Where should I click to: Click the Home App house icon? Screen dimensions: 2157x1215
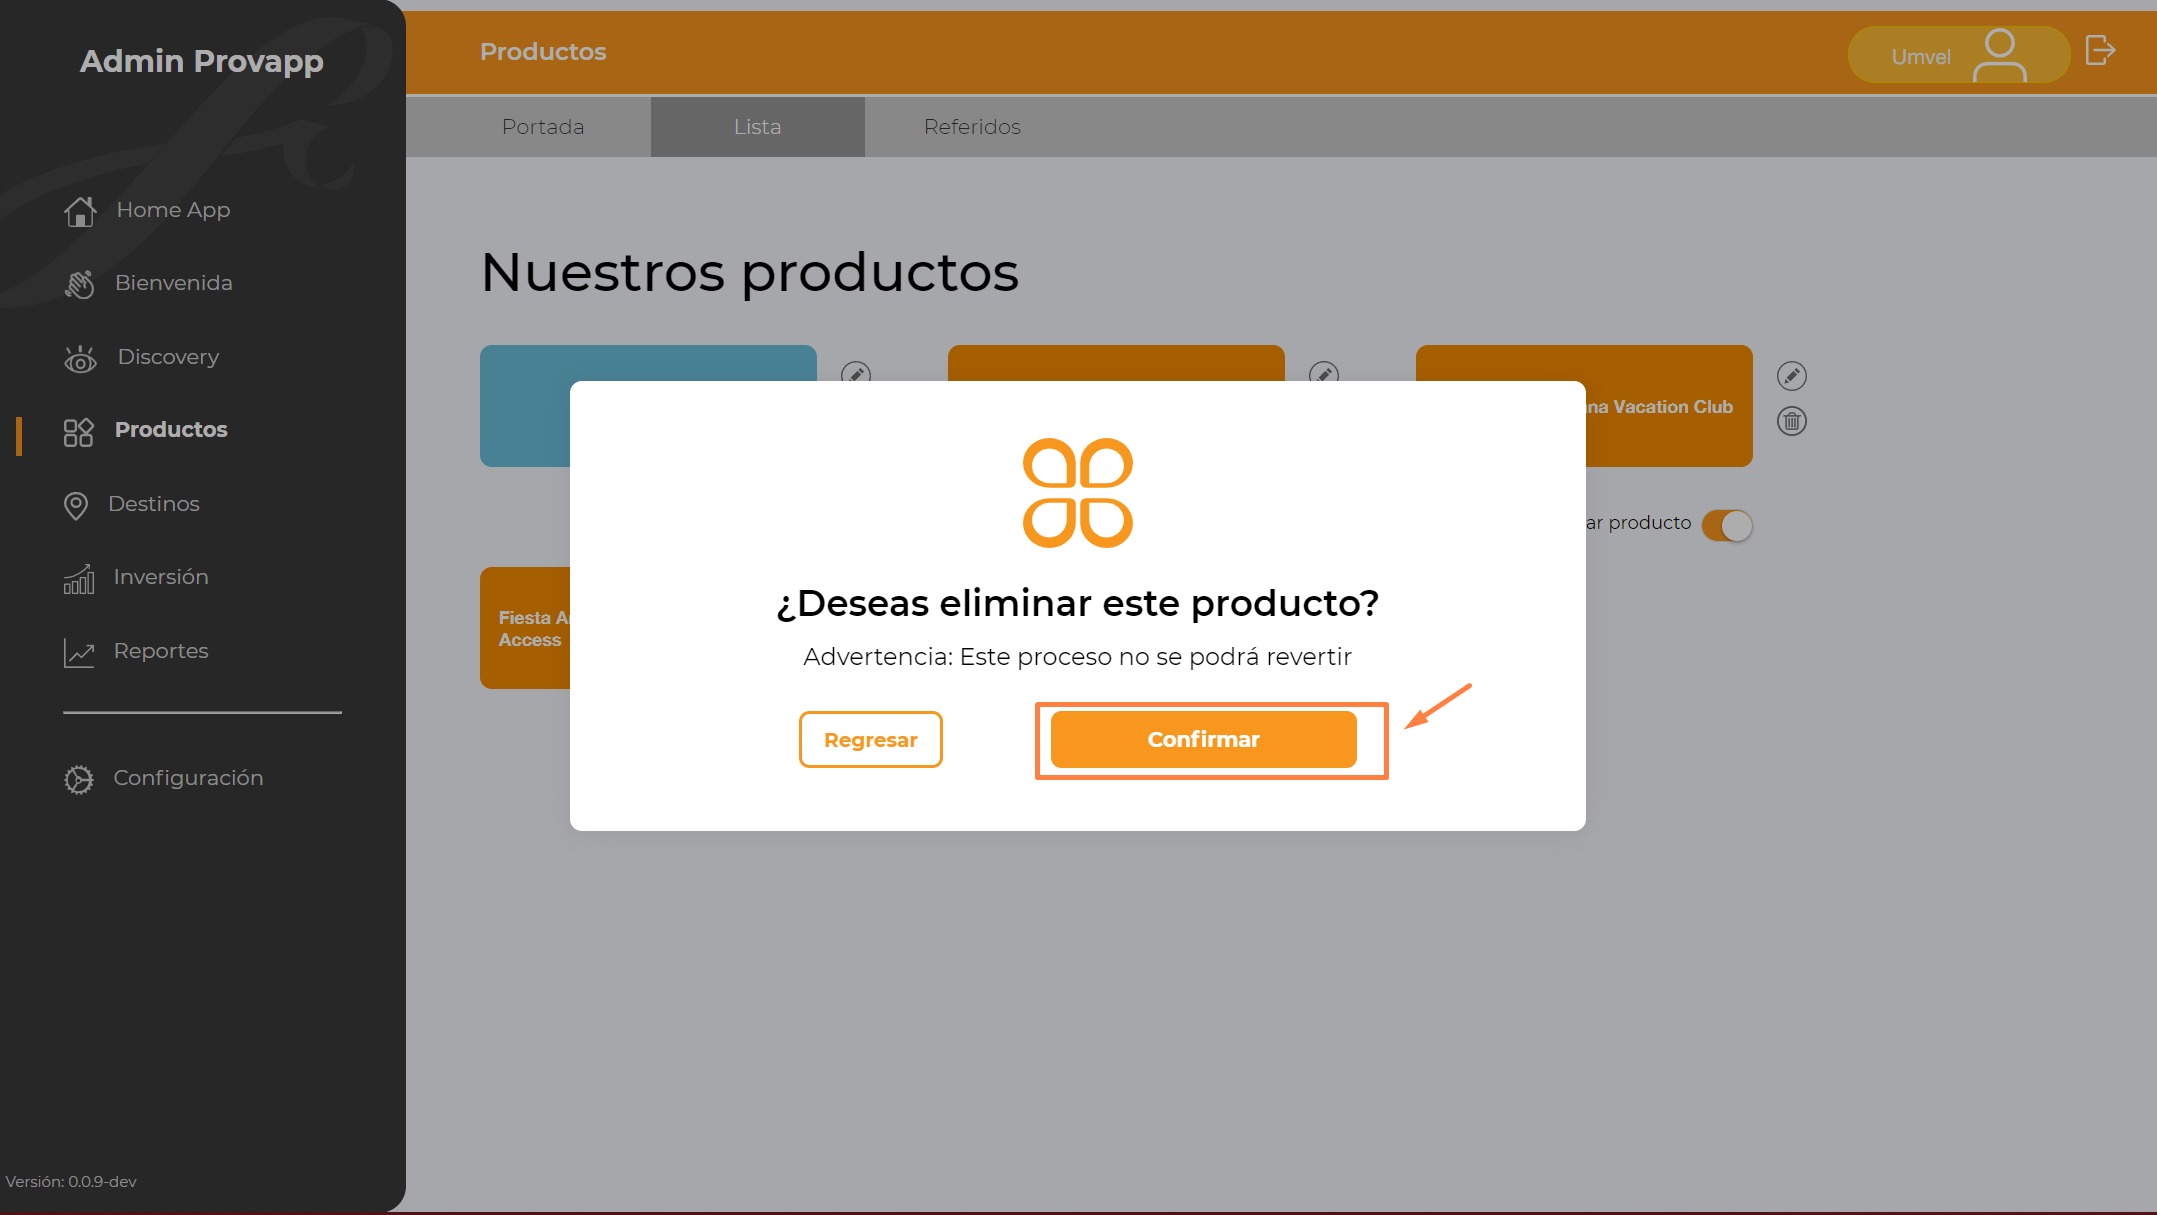(80, 211)
